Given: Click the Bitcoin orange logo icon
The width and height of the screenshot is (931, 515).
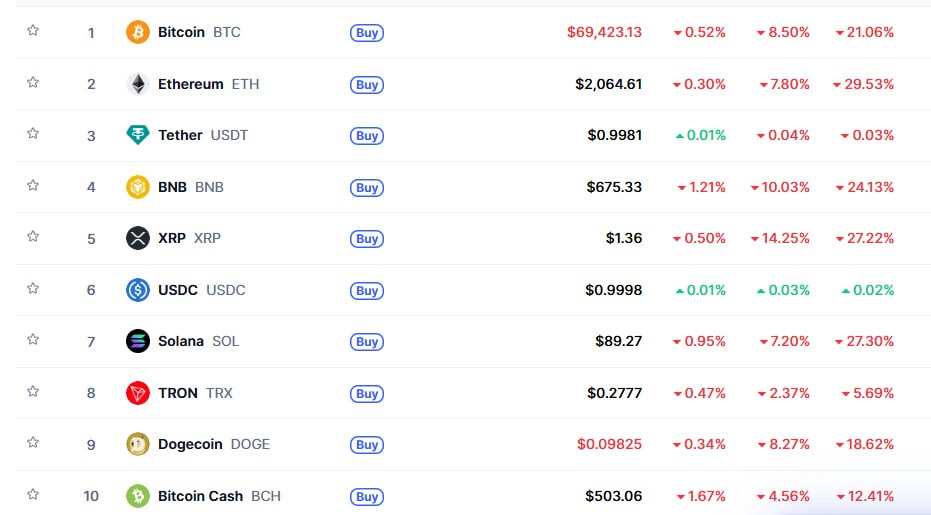Looking at the screenshot, I should 138,32.
